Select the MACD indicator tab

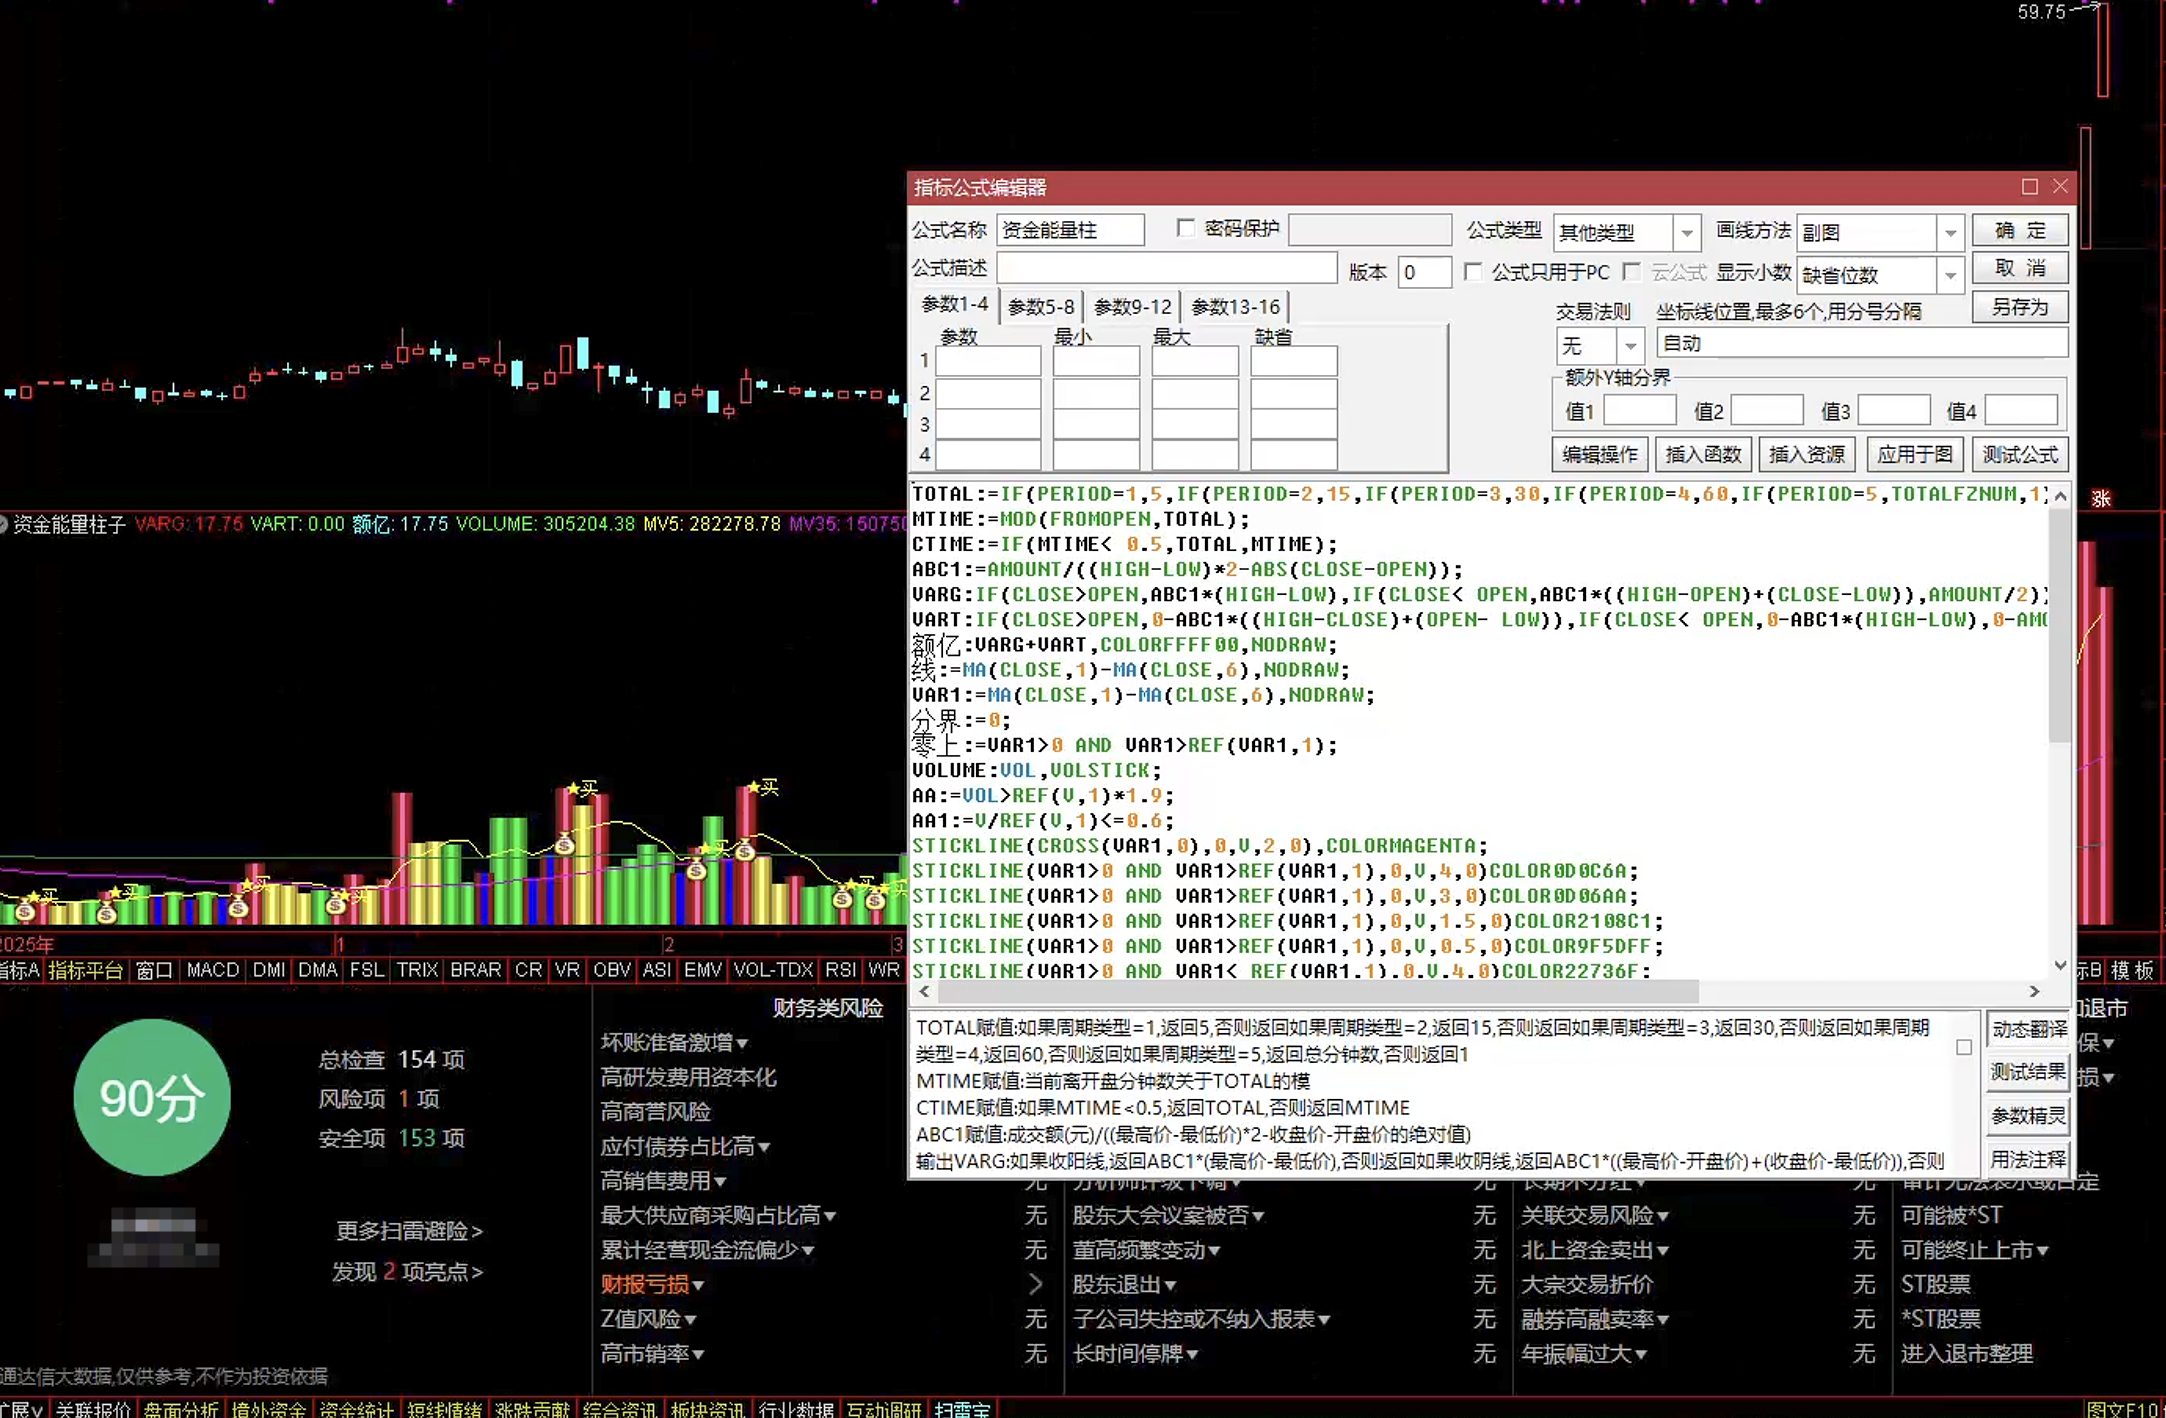(x=212, y=970)
